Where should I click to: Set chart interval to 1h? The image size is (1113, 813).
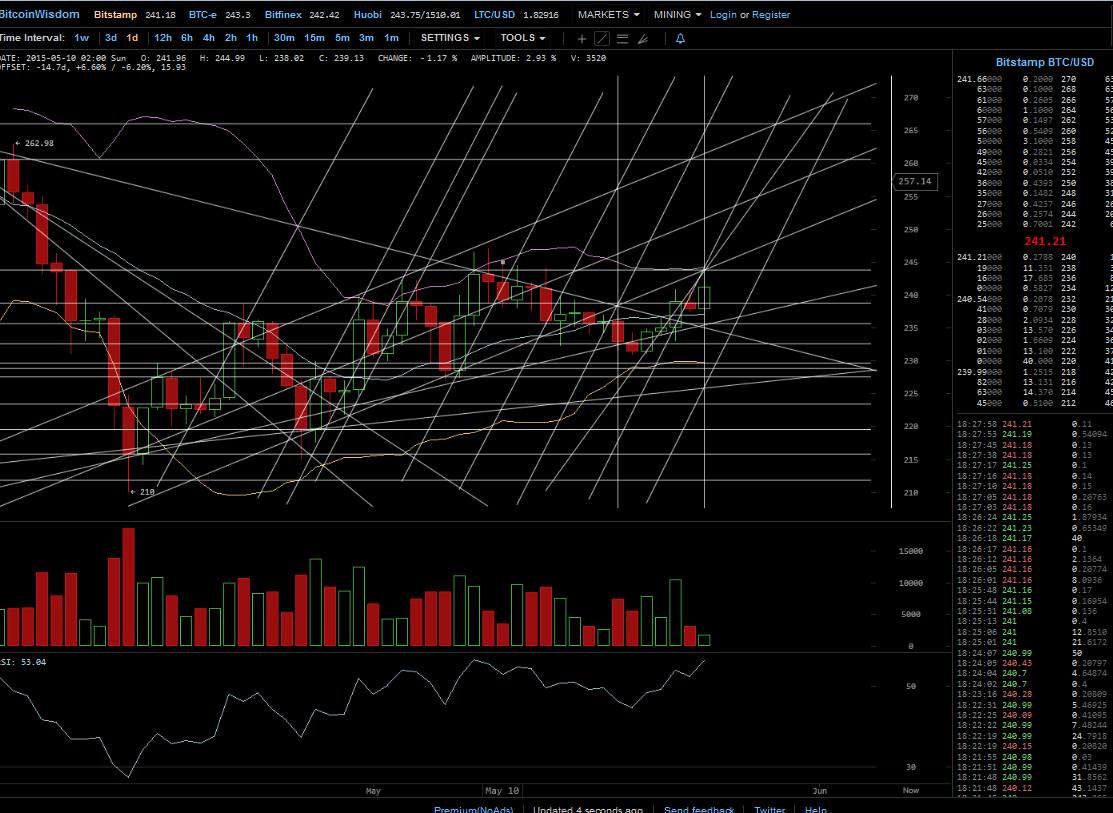tap(252, 38)
